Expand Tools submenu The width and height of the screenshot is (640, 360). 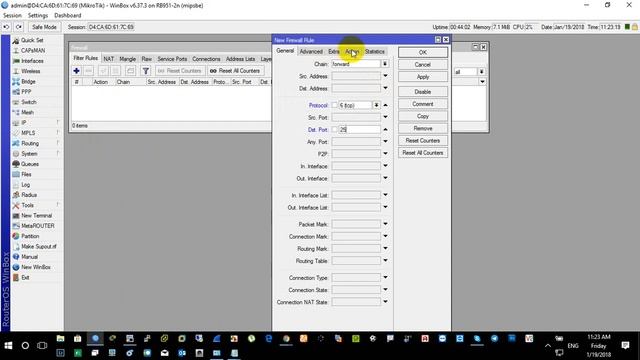(27, 205)
